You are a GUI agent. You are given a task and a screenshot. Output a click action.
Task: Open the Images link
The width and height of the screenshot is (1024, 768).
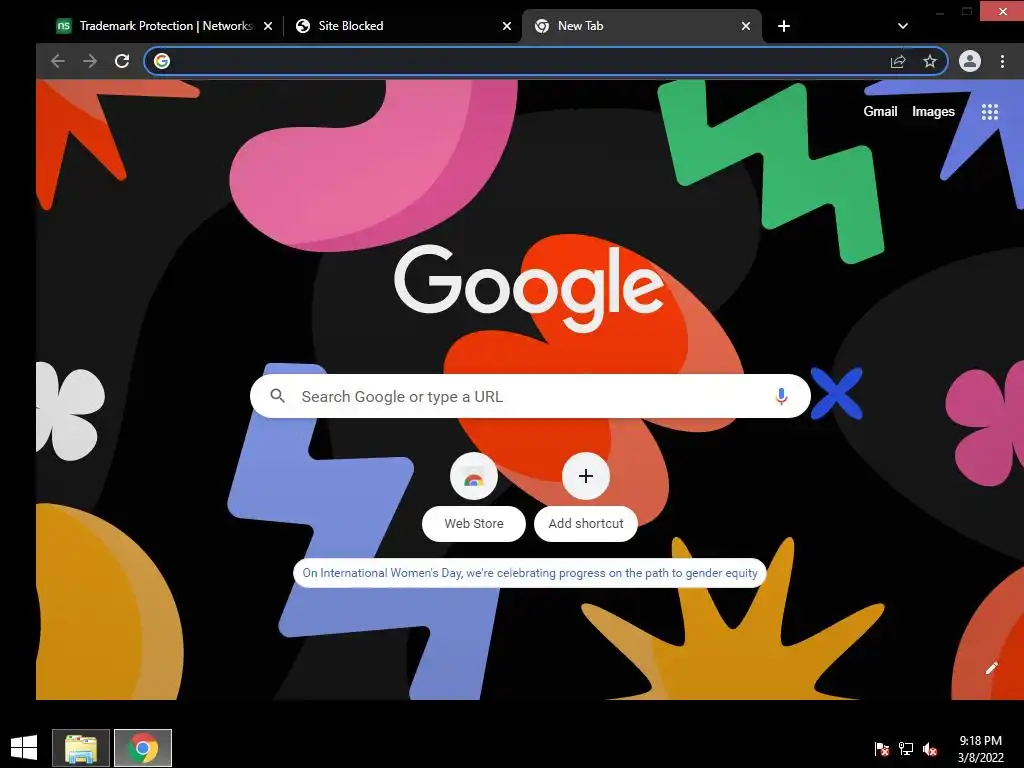[x=933, y=112]
